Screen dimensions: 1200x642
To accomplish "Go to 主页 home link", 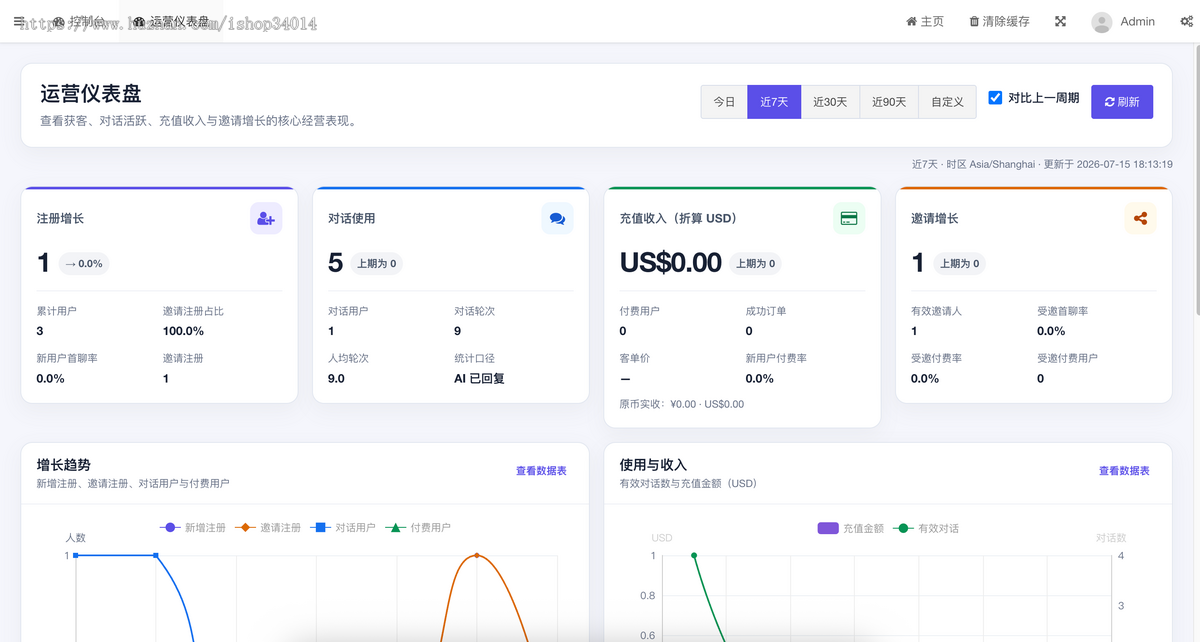I will tap(925, 21).
